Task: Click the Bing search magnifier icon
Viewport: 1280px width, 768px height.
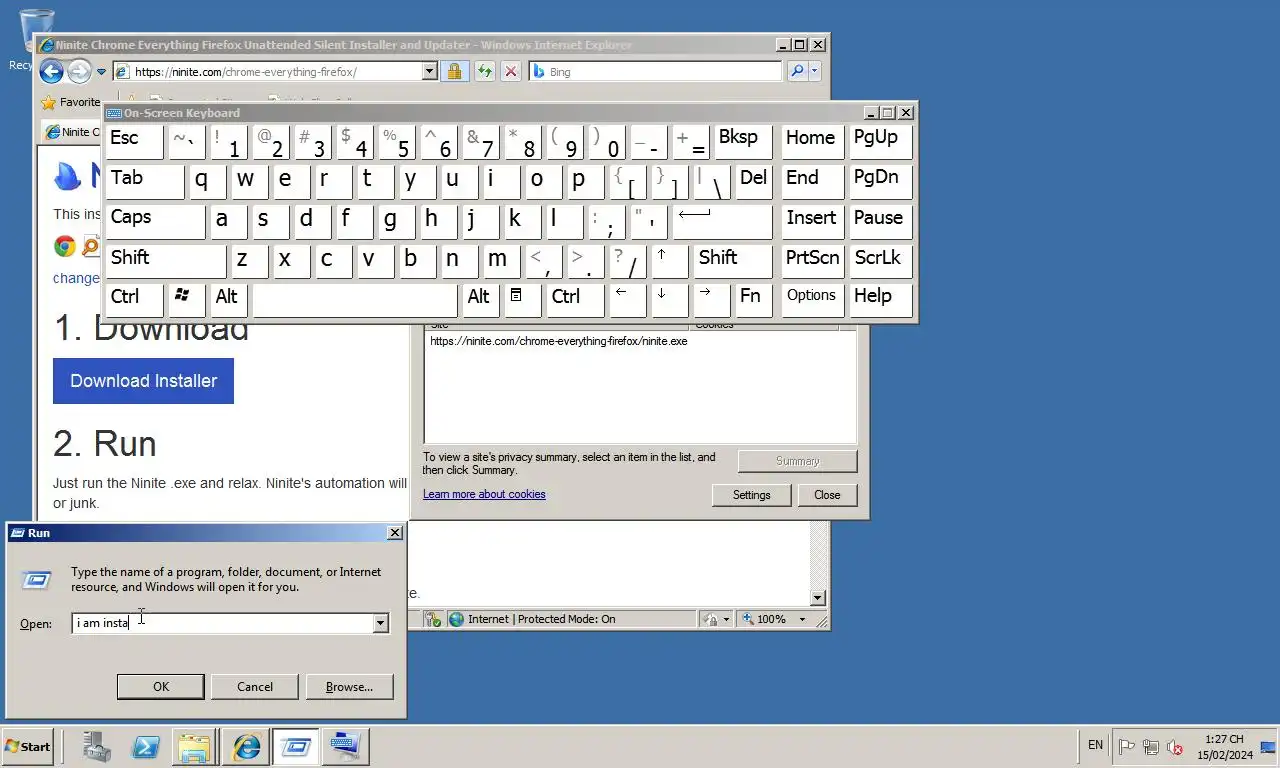Action: [796, 71]
